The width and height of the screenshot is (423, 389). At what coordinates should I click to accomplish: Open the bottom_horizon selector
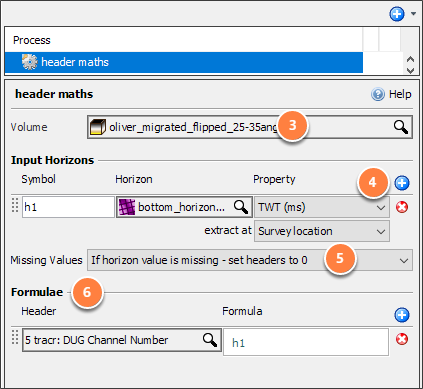(184, 207)
